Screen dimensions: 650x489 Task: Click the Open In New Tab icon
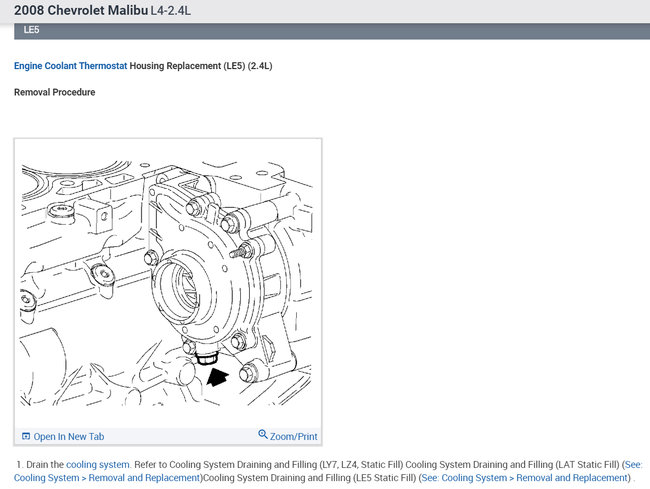26,436
